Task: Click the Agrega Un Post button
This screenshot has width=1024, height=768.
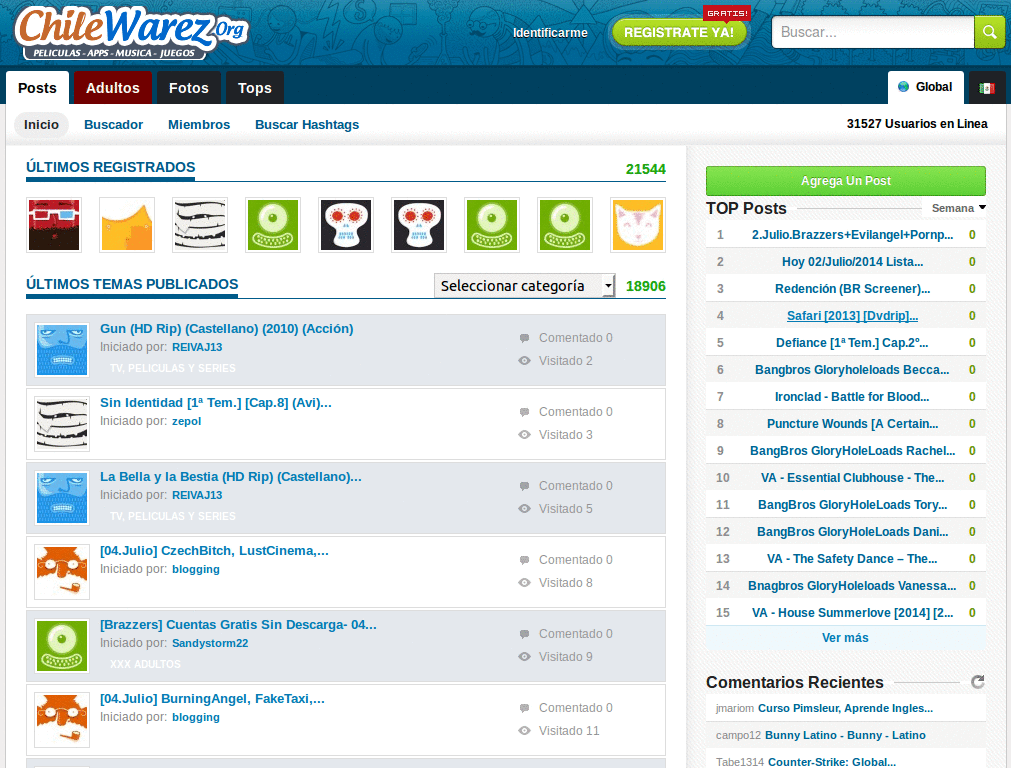Action: pos(846,181)
